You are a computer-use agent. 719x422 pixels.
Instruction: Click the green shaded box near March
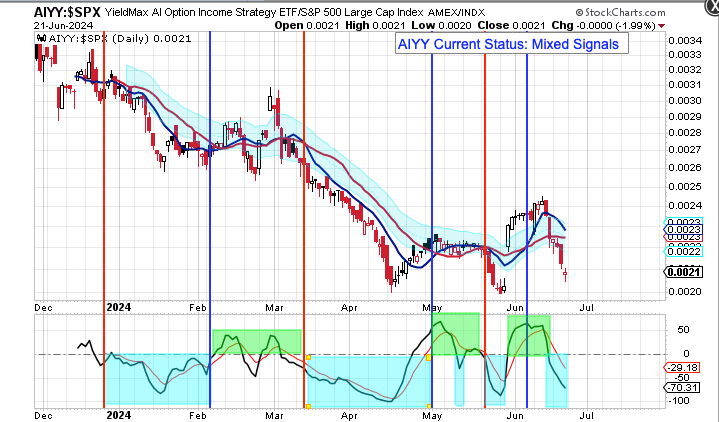(256, 341)
